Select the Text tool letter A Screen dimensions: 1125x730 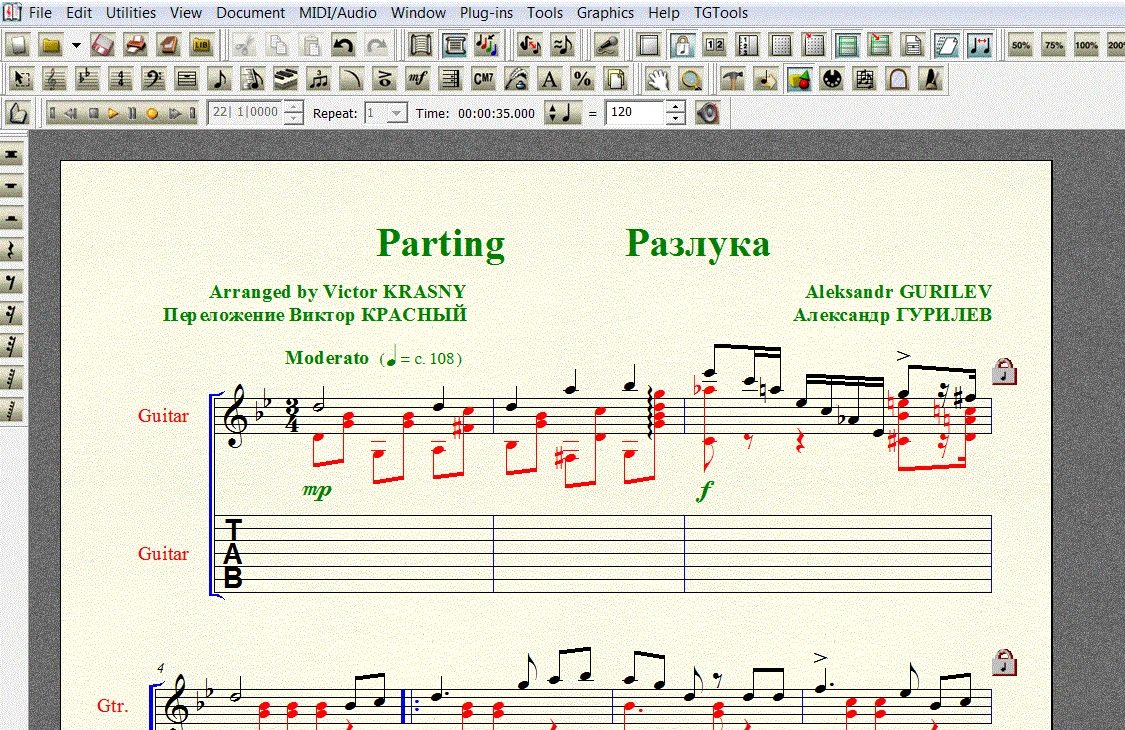click(550, 79)
